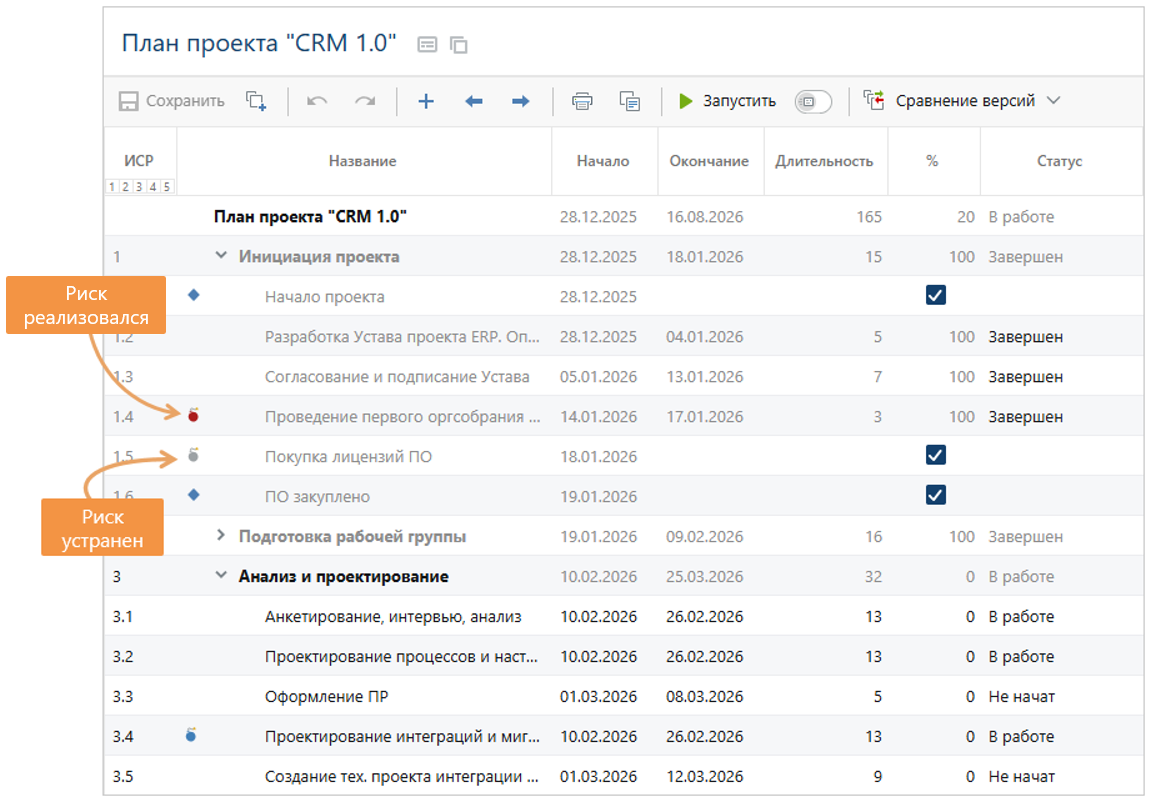Collapse the Анализ и проектирование group
The width and height of the screenshot is (1149, 800).
tap(221, 576)
